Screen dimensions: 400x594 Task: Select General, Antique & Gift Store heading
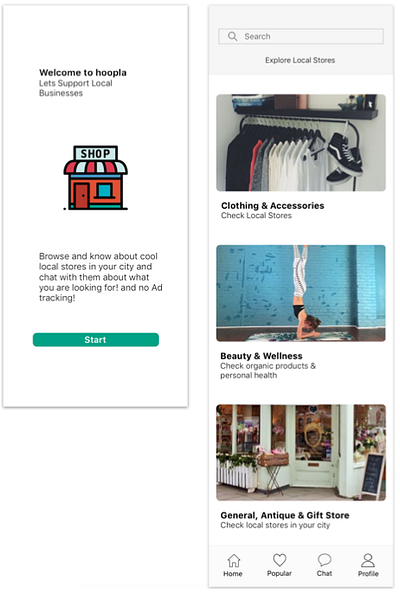pos(285,515)
